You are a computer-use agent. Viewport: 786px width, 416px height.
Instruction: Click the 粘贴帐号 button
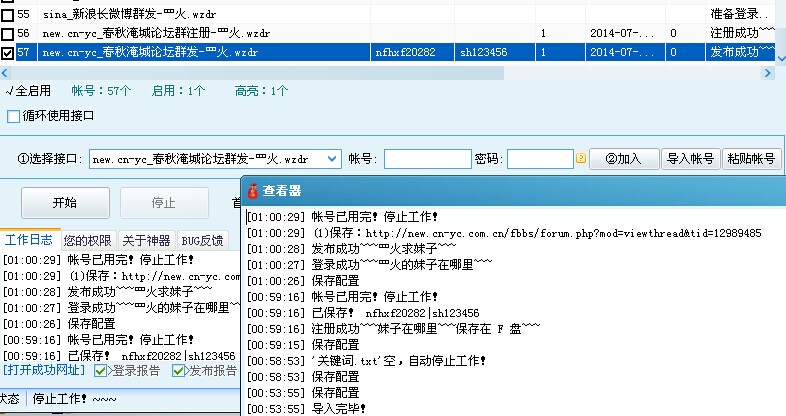[x=751, y=159]
